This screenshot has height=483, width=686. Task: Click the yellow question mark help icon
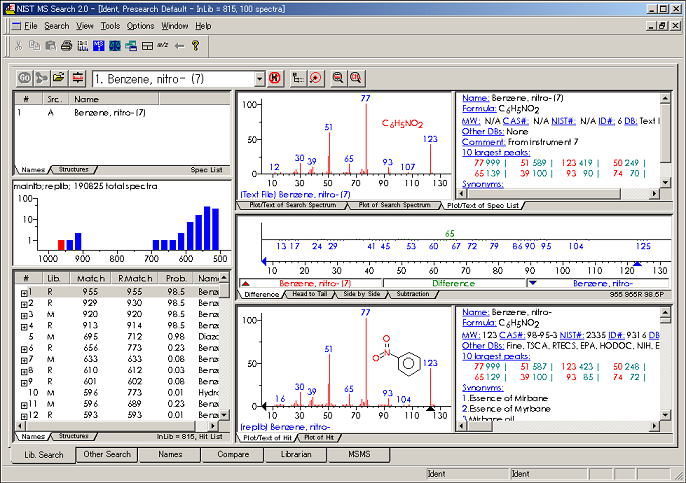pyautogui.click(x=195, y=46)
